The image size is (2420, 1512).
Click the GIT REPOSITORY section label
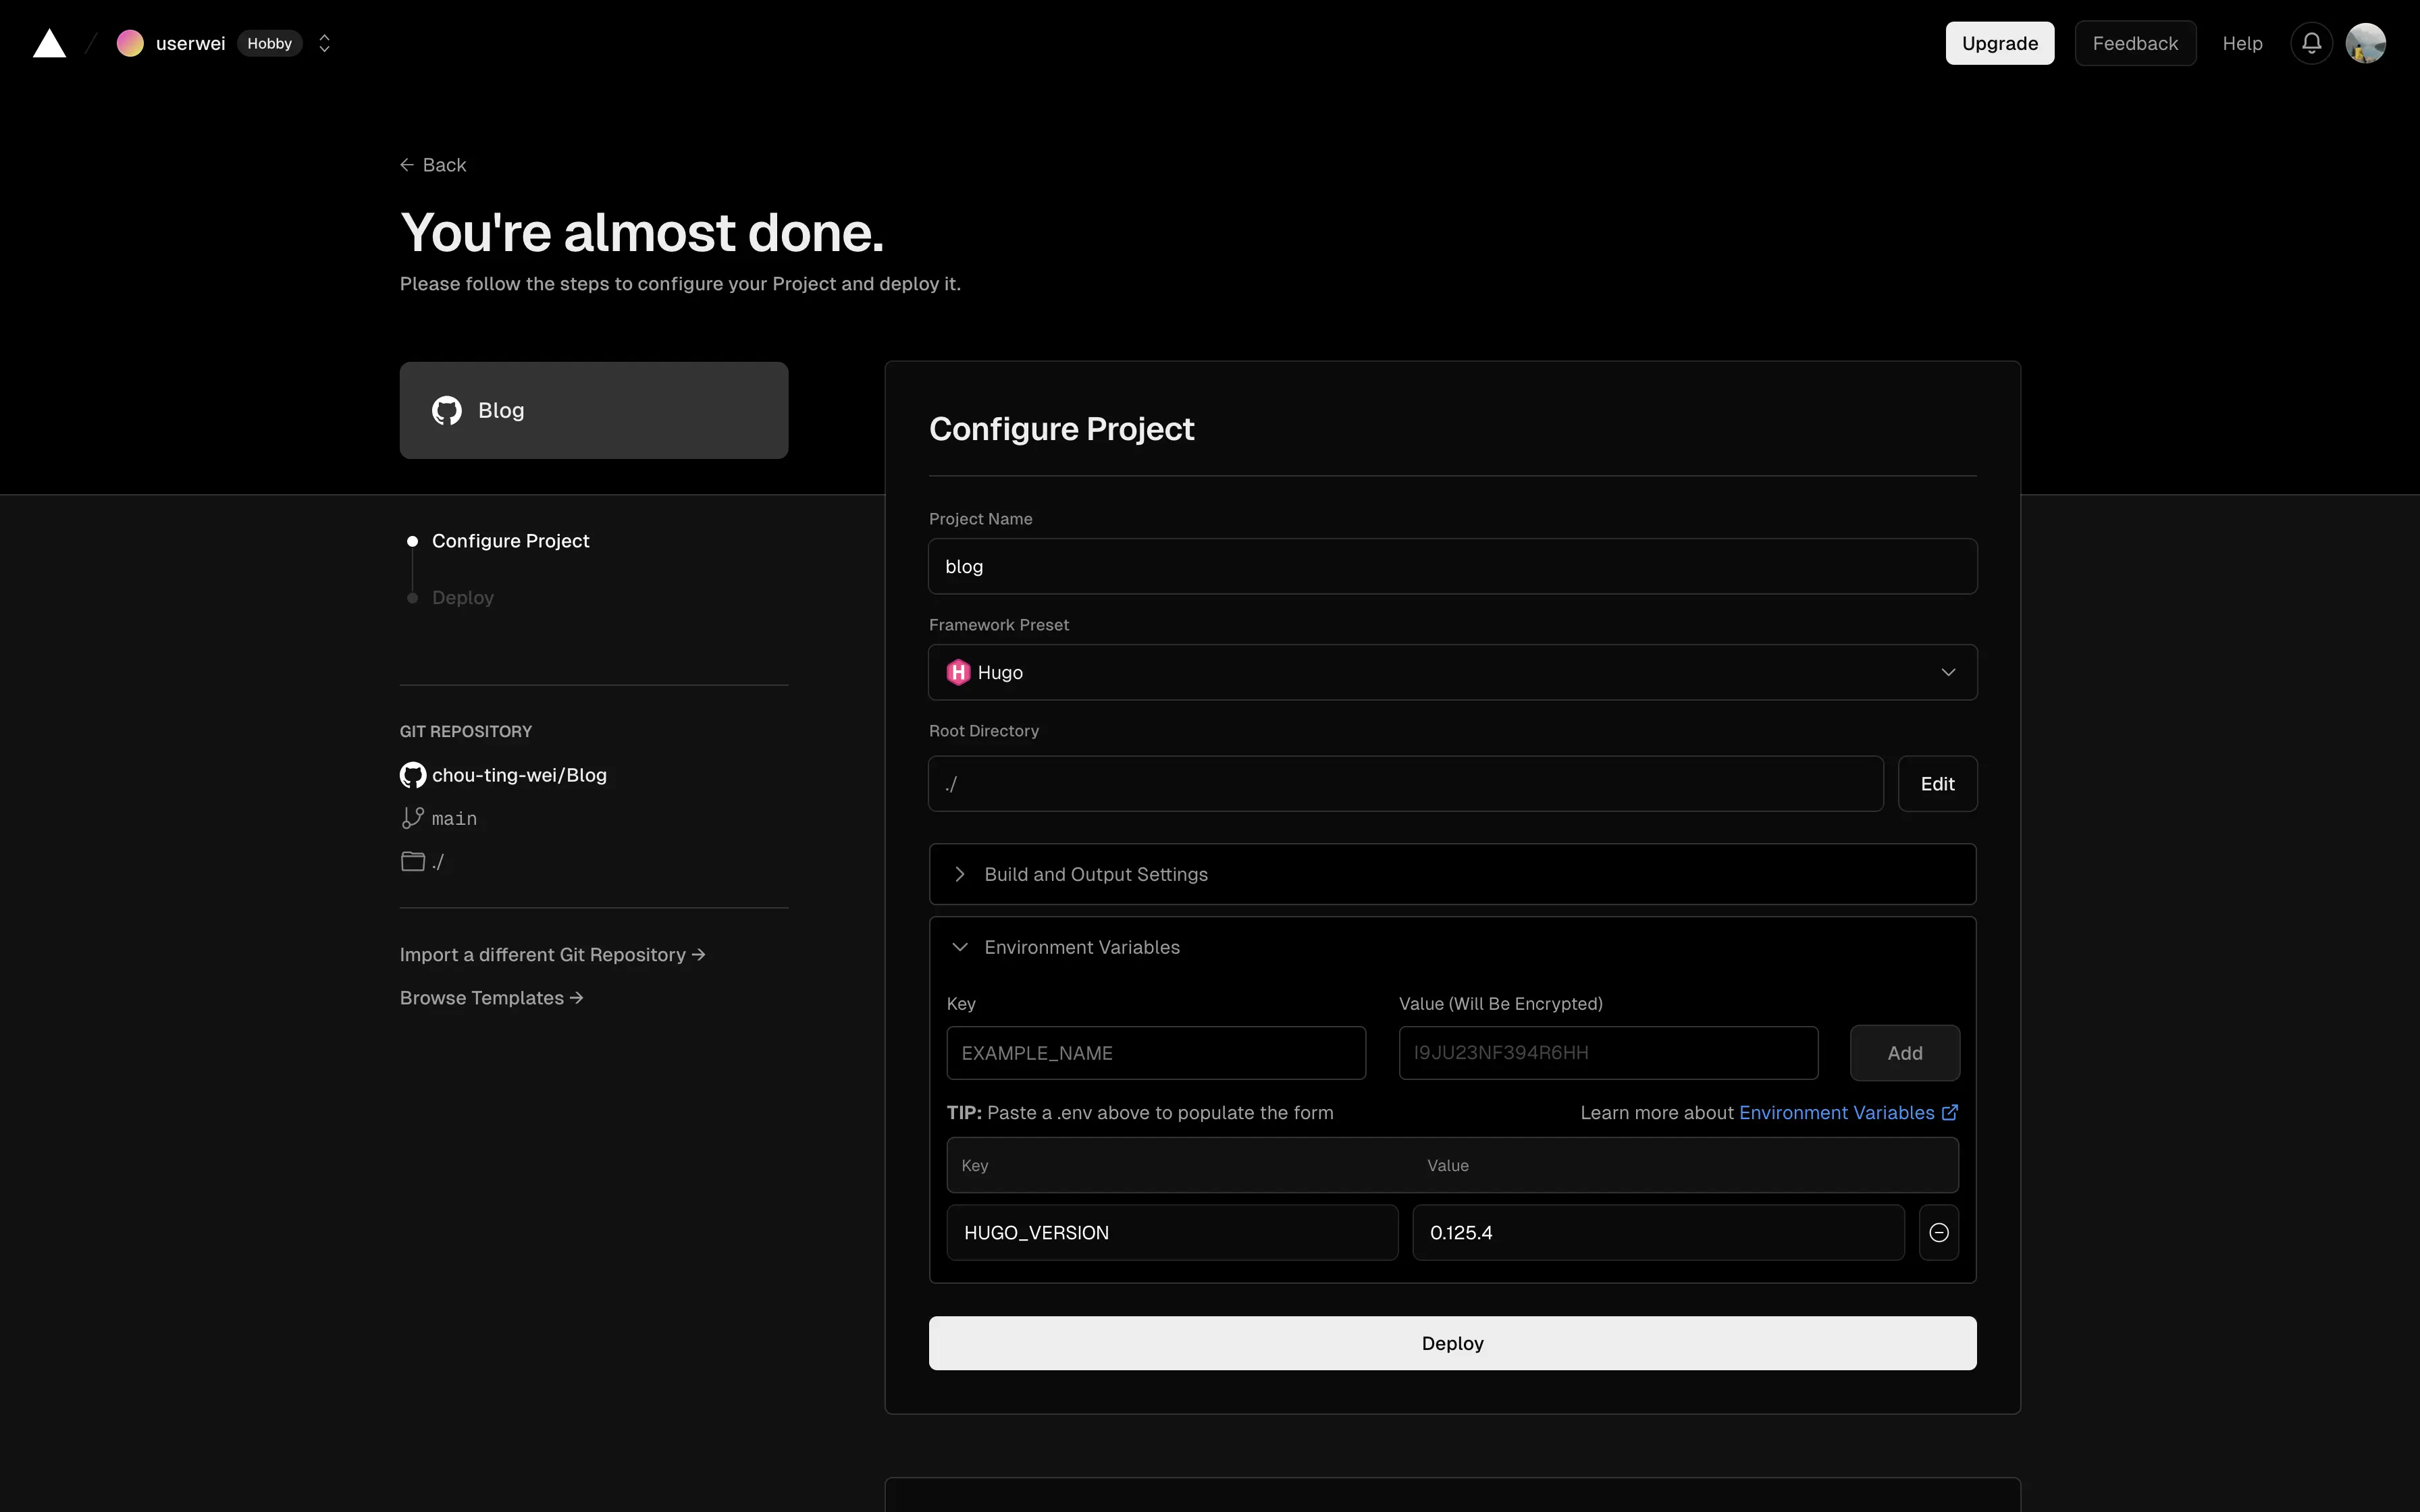pos(466,731)
